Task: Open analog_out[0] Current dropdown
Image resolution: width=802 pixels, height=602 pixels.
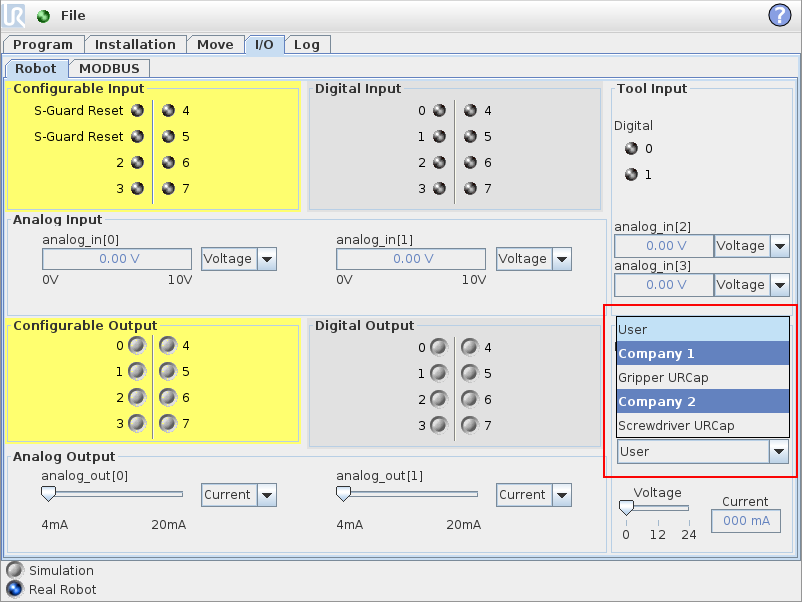Action: coord(239,495)
